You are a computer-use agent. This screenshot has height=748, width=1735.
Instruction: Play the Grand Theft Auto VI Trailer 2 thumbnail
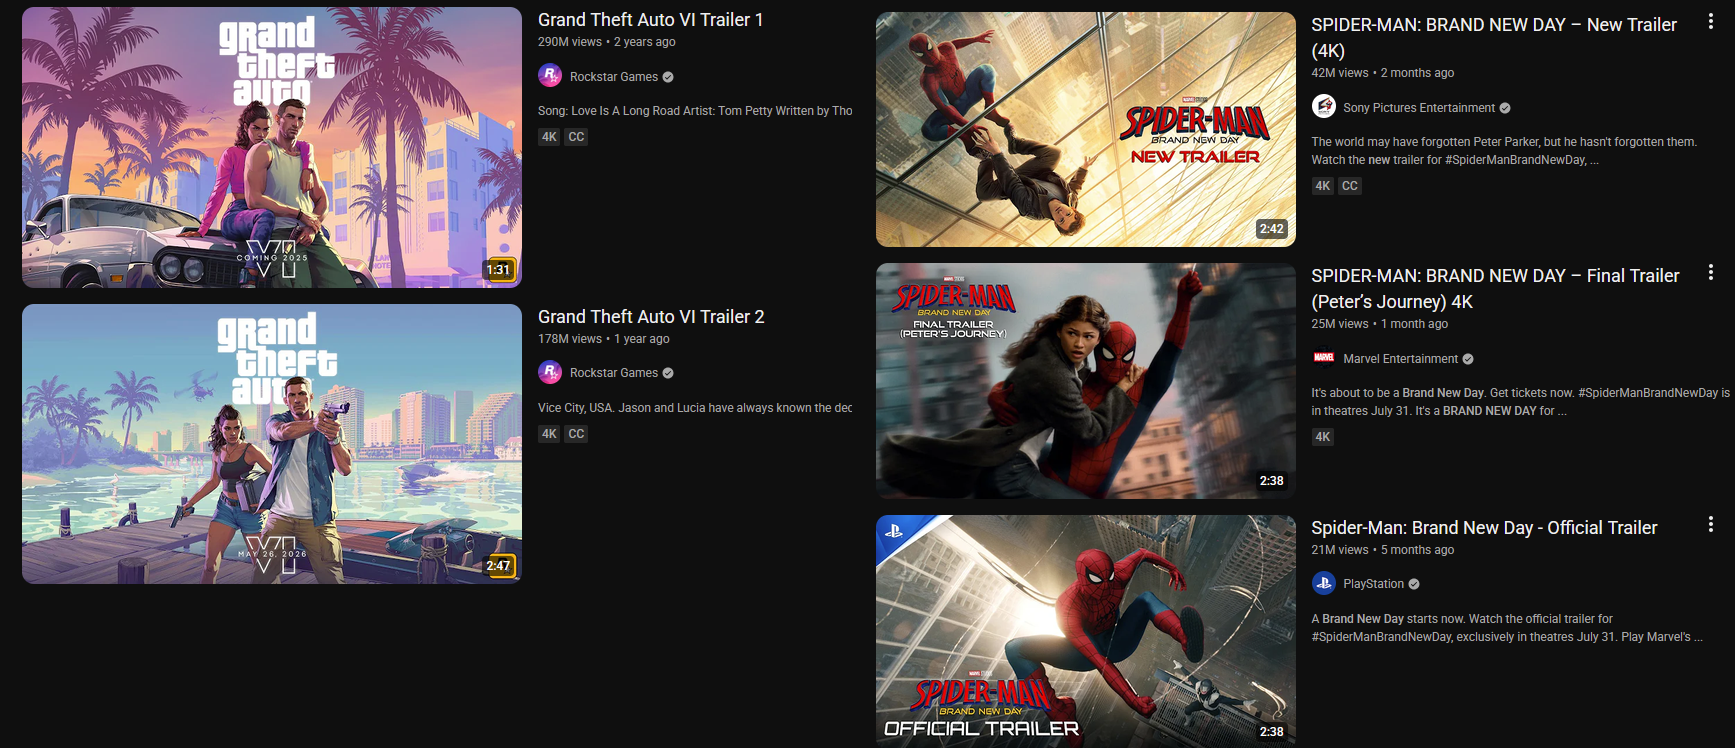point(272,444)
